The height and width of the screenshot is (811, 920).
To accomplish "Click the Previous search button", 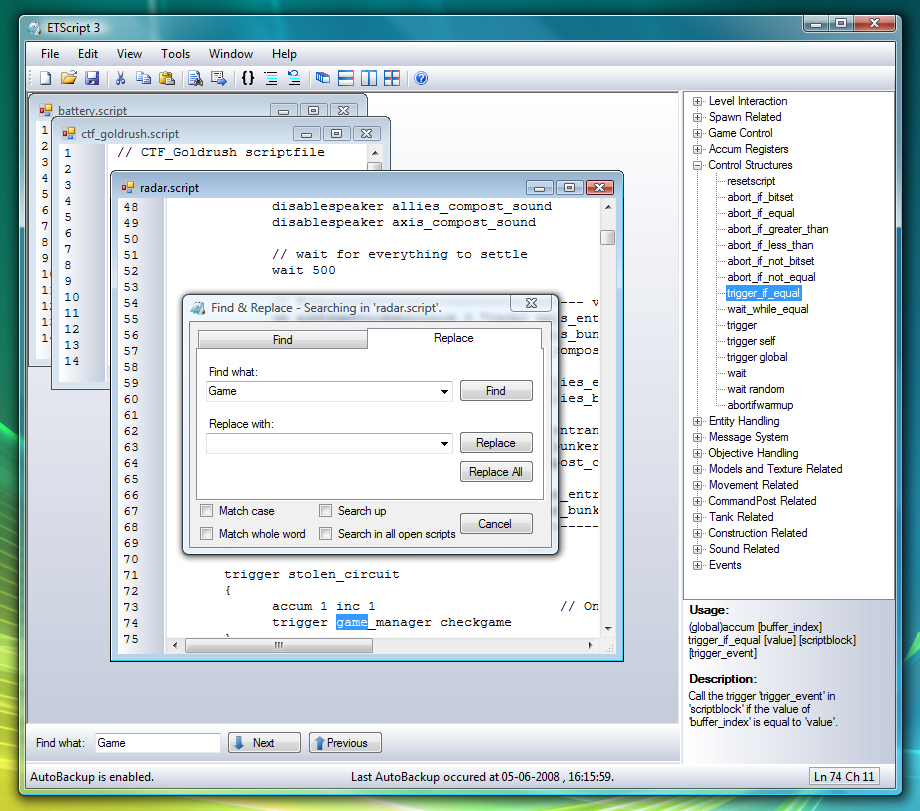I will (345, 742).
